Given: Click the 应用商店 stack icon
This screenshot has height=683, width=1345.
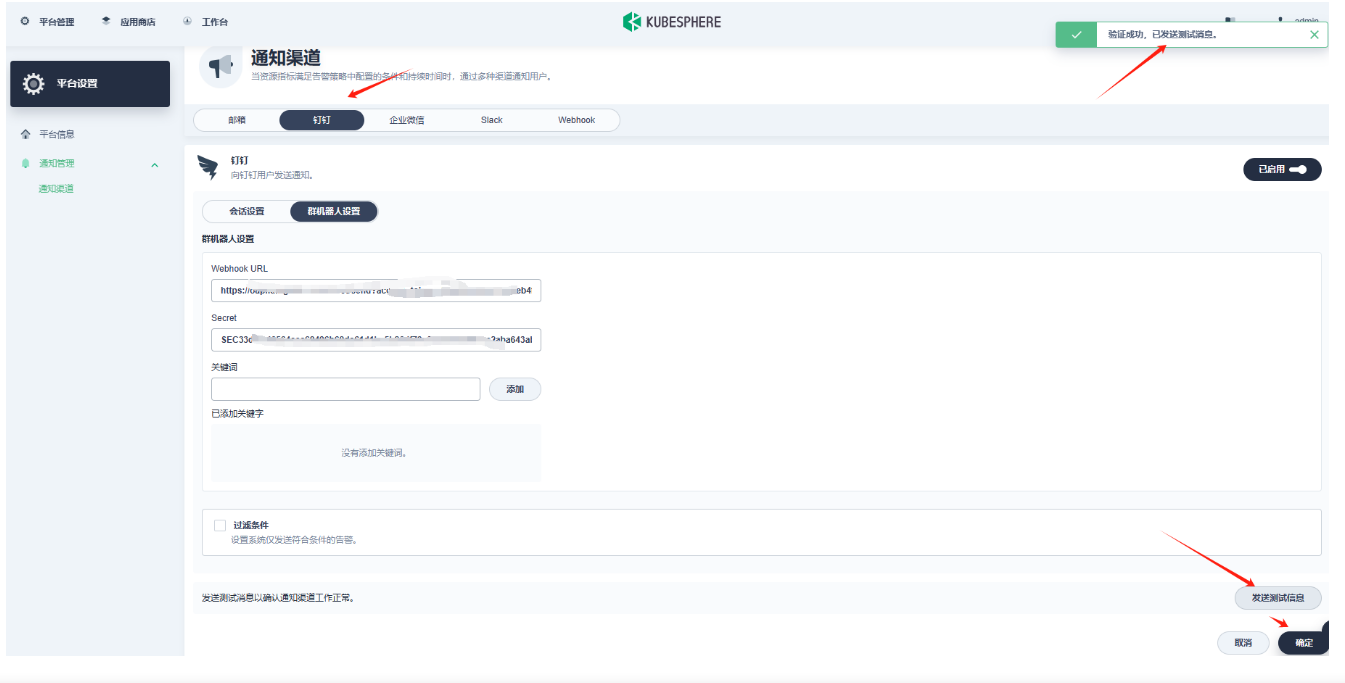Looking at the screenshot, I should tap(106, 21).
